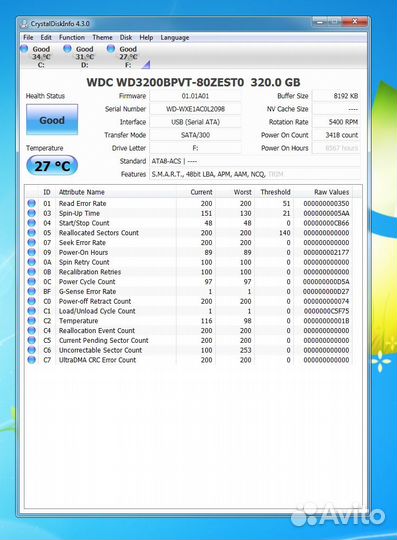
Task: Click status icon for Uncorrectable Sector Count
Action: (x=31, y=350)
